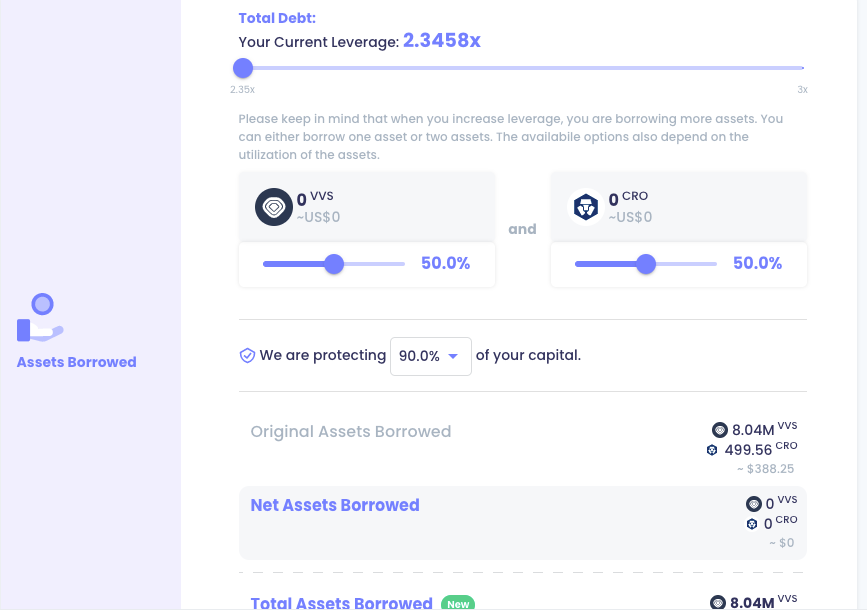Click VVS icon in Net Assets Borrowed row

click(x=753, y=504)
